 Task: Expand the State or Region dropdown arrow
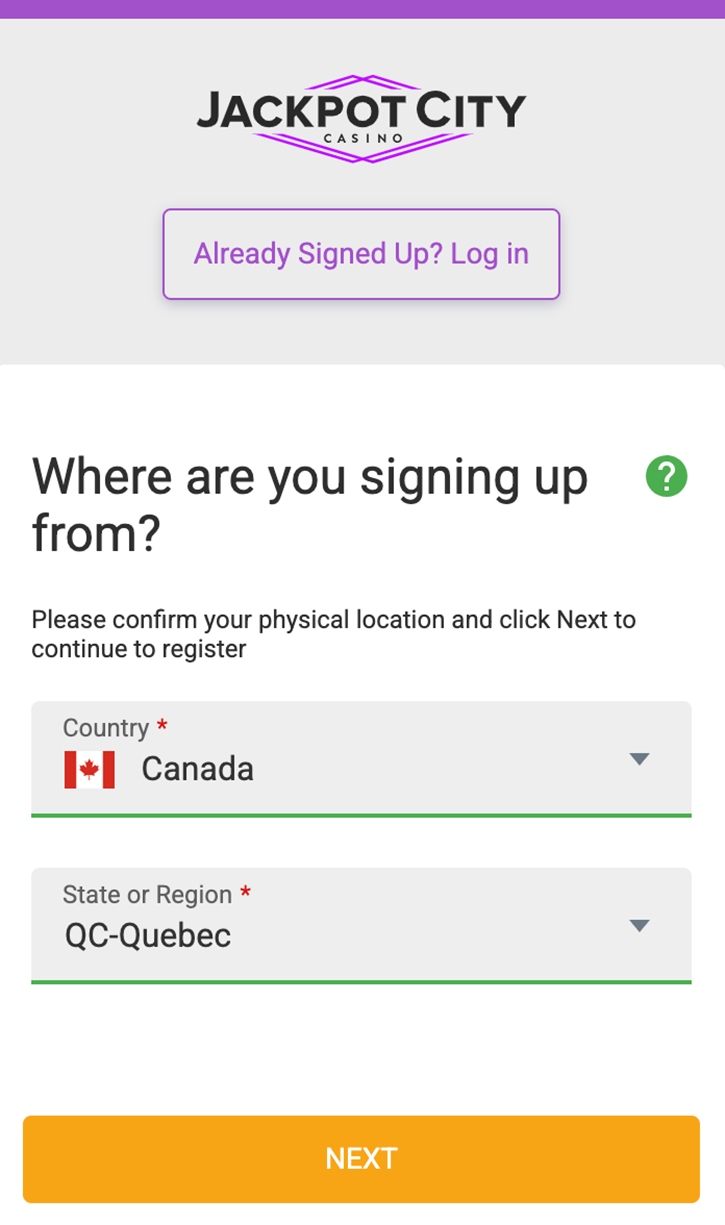tap(640, 925)
